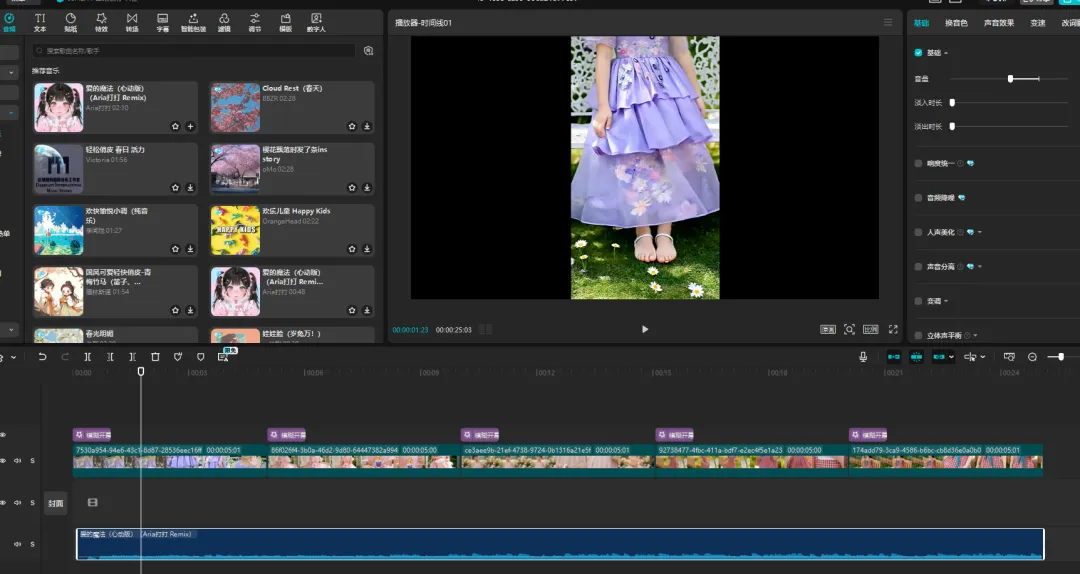Screen dimensions: 1080x574
Task: Enter fullscreen preview in the player
Action: [x=893, y=329]
